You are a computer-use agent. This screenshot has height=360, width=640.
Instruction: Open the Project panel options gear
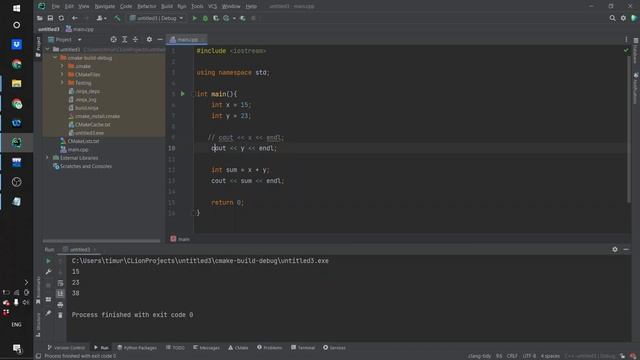149,40
